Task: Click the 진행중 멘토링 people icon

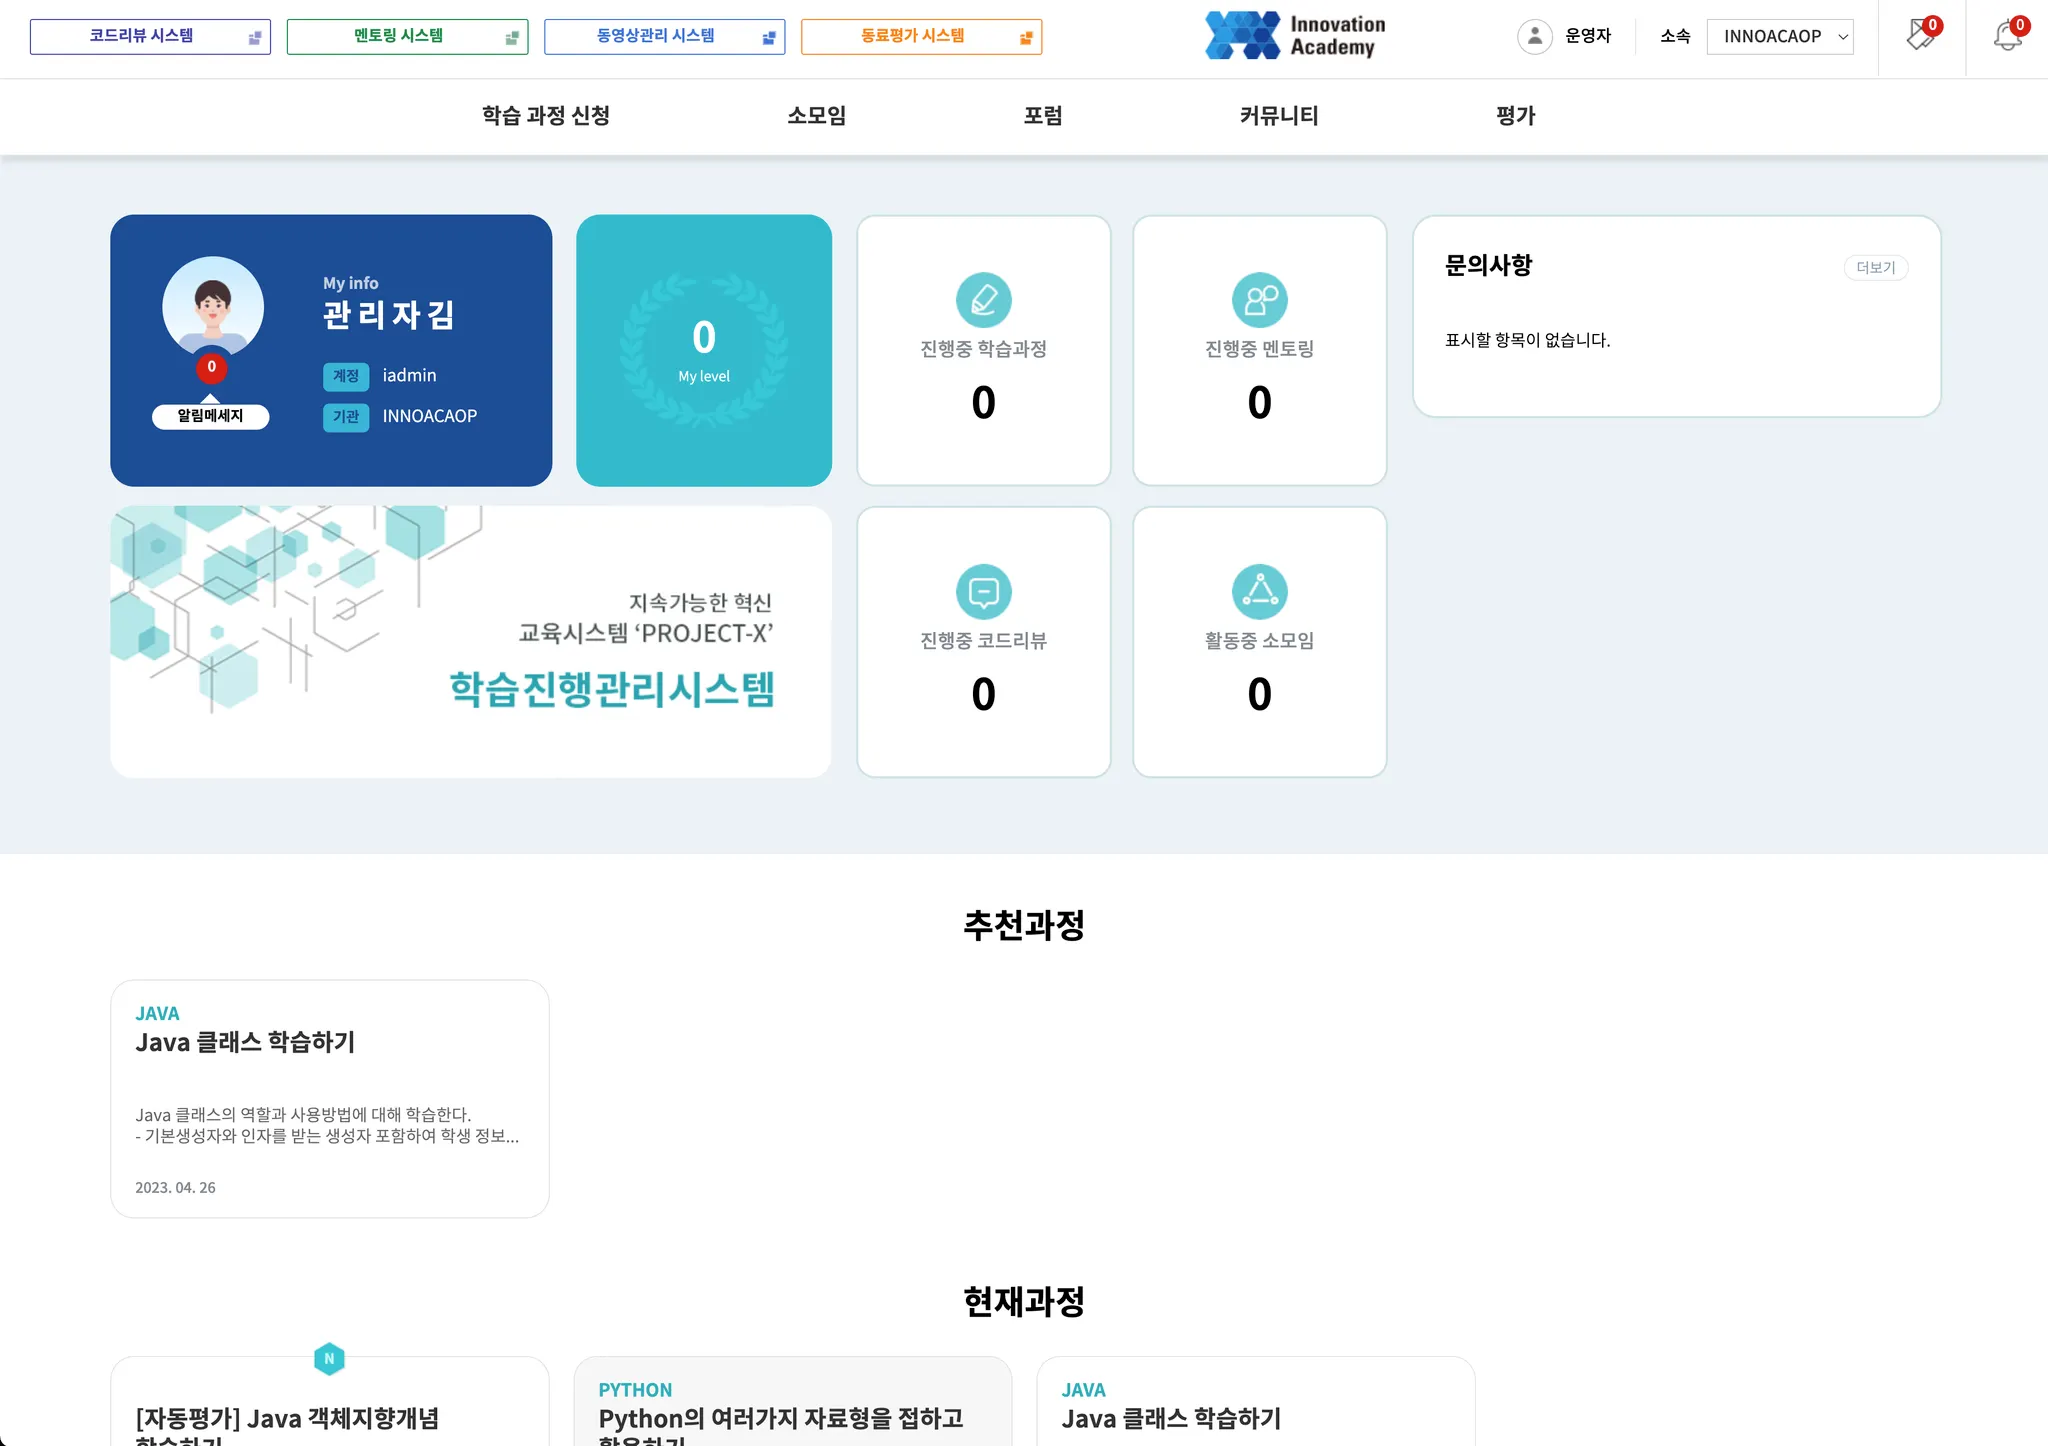Action: [x=1259, y=300]
